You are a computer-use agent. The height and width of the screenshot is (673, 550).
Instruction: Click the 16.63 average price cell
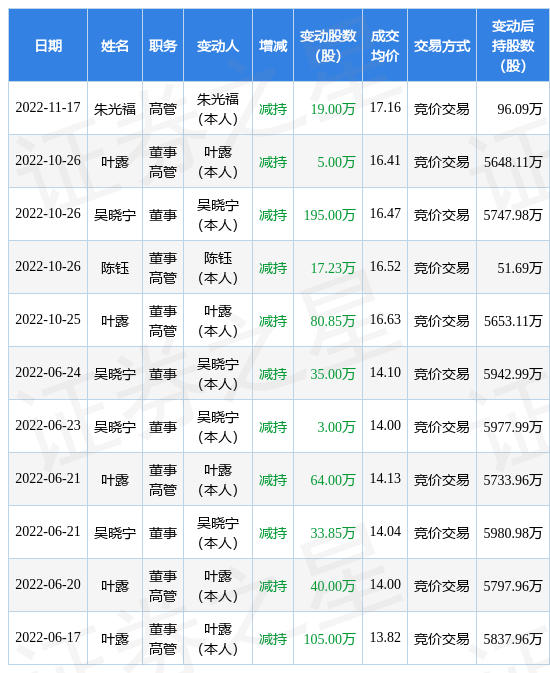(x=385, y=320)
